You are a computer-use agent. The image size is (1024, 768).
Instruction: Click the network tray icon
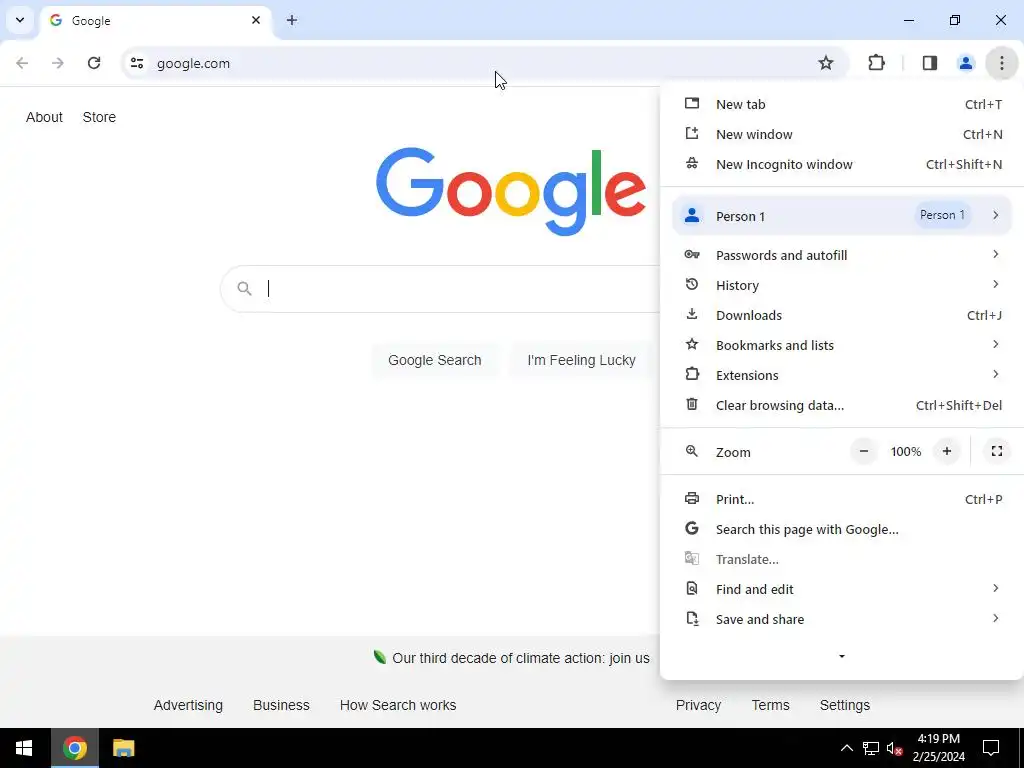coord(871,748)
